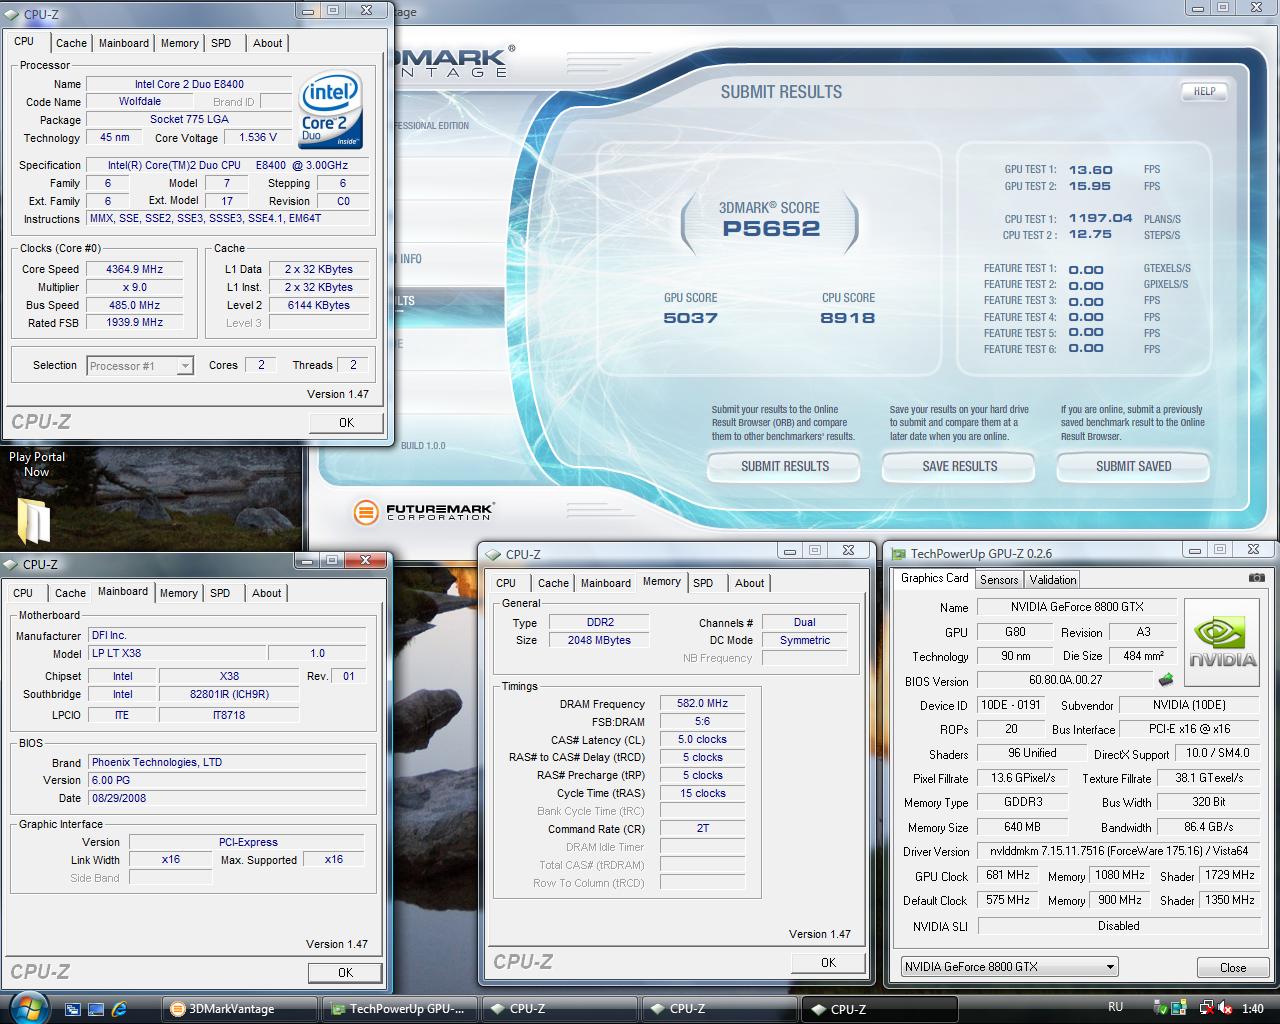Open SPD tab in top CPU-Z window
Screen dimensions: 1280x1024
[x=222, y=43]
